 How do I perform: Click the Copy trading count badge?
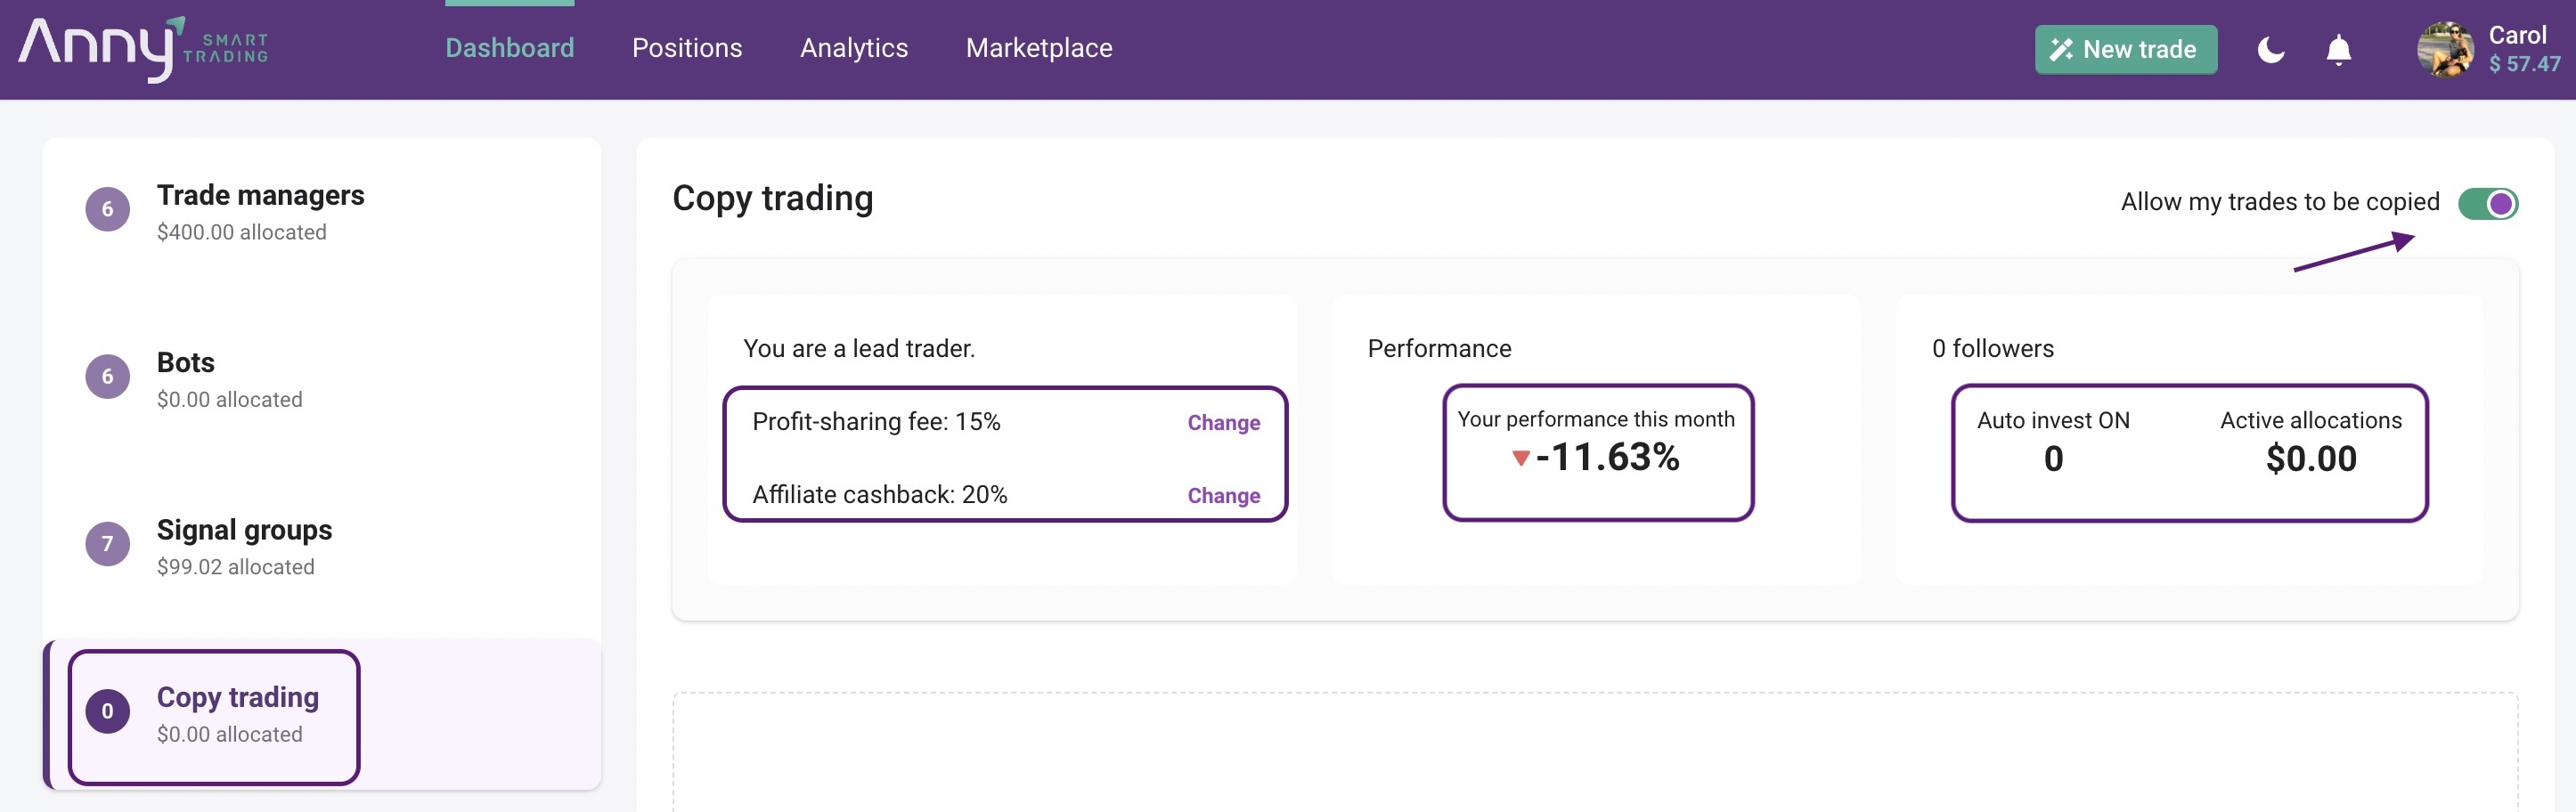[x=108, y=711]
